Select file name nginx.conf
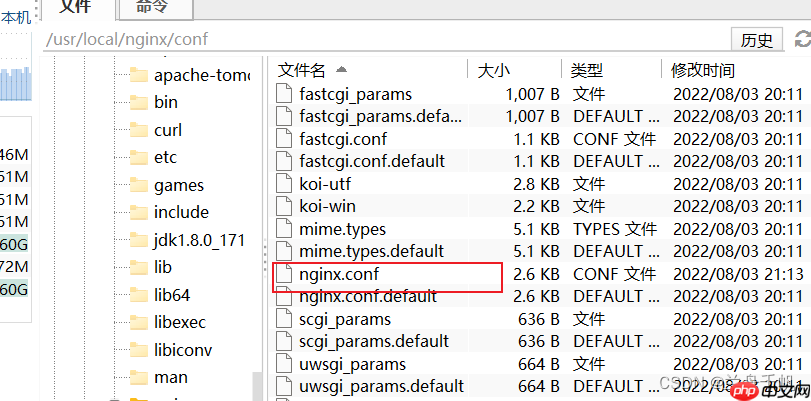811x401 pixels. 339,274
